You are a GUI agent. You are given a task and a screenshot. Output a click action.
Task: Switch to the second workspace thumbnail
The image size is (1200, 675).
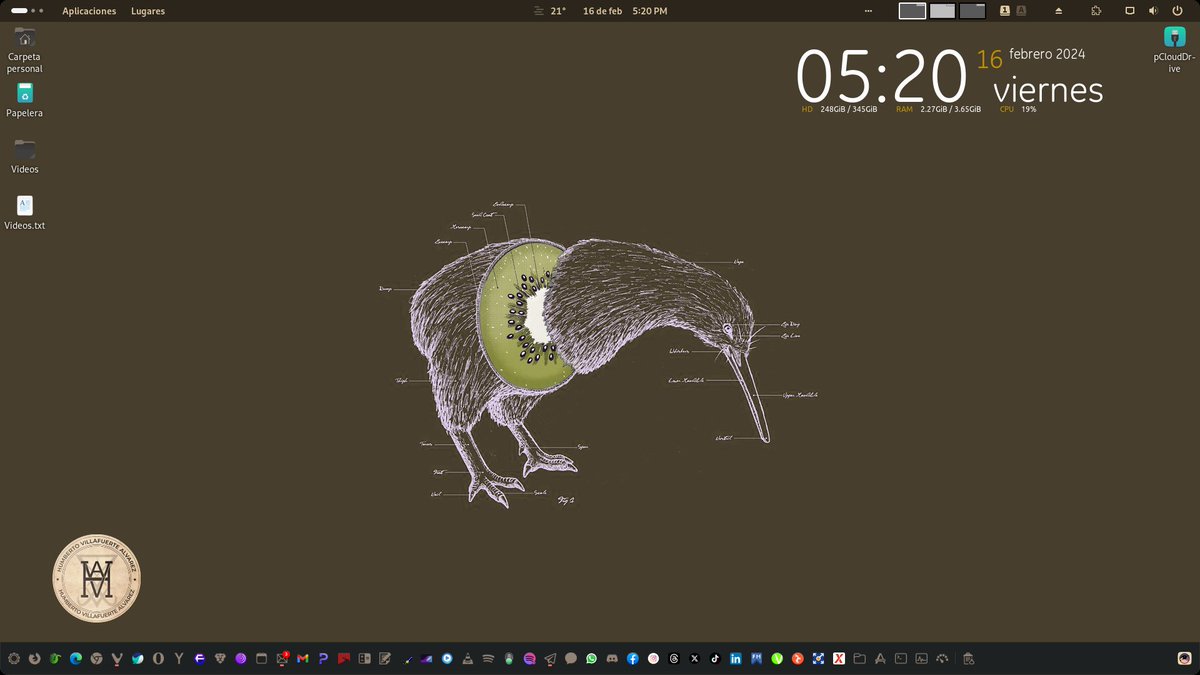tap(942, 11)
